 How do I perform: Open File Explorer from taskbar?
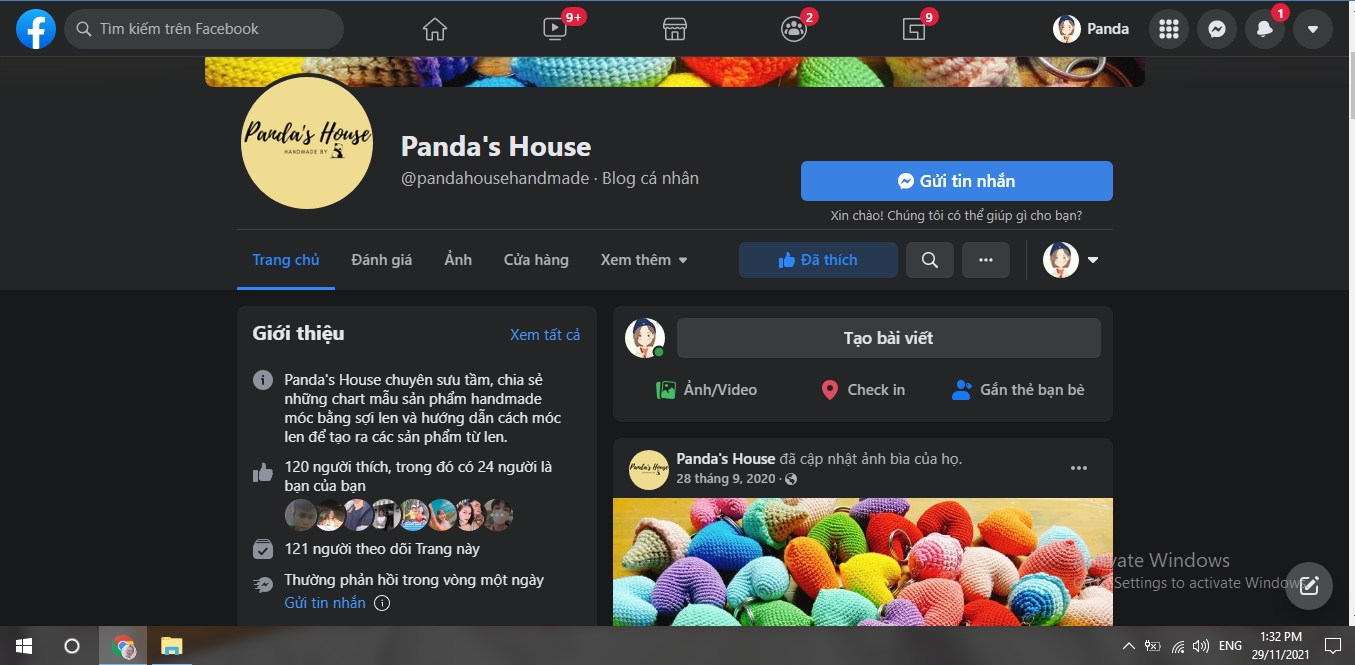[x=172, y=646]
